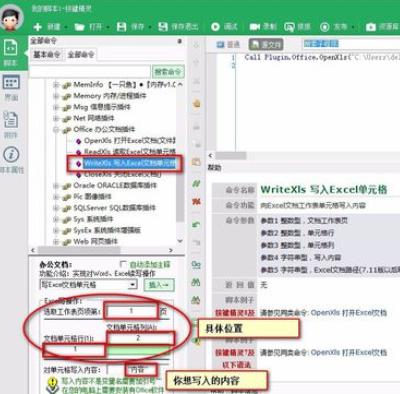The width and height of the screenshot is (400, 394).
Task: Click the command tree vertical scrollbar
Action: [180, 162]
